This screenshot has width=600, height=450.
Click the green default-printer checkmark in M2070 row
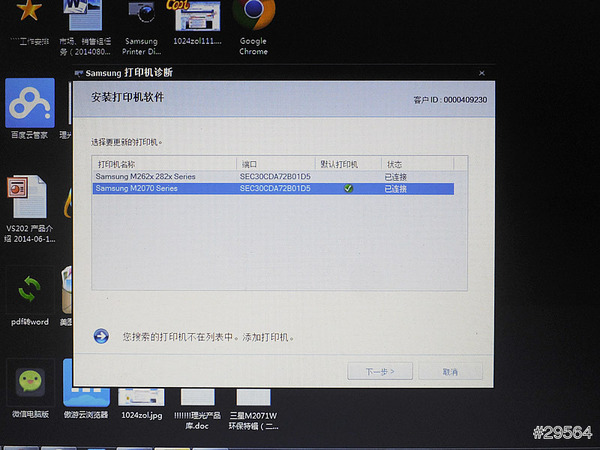tap(348, 188)
